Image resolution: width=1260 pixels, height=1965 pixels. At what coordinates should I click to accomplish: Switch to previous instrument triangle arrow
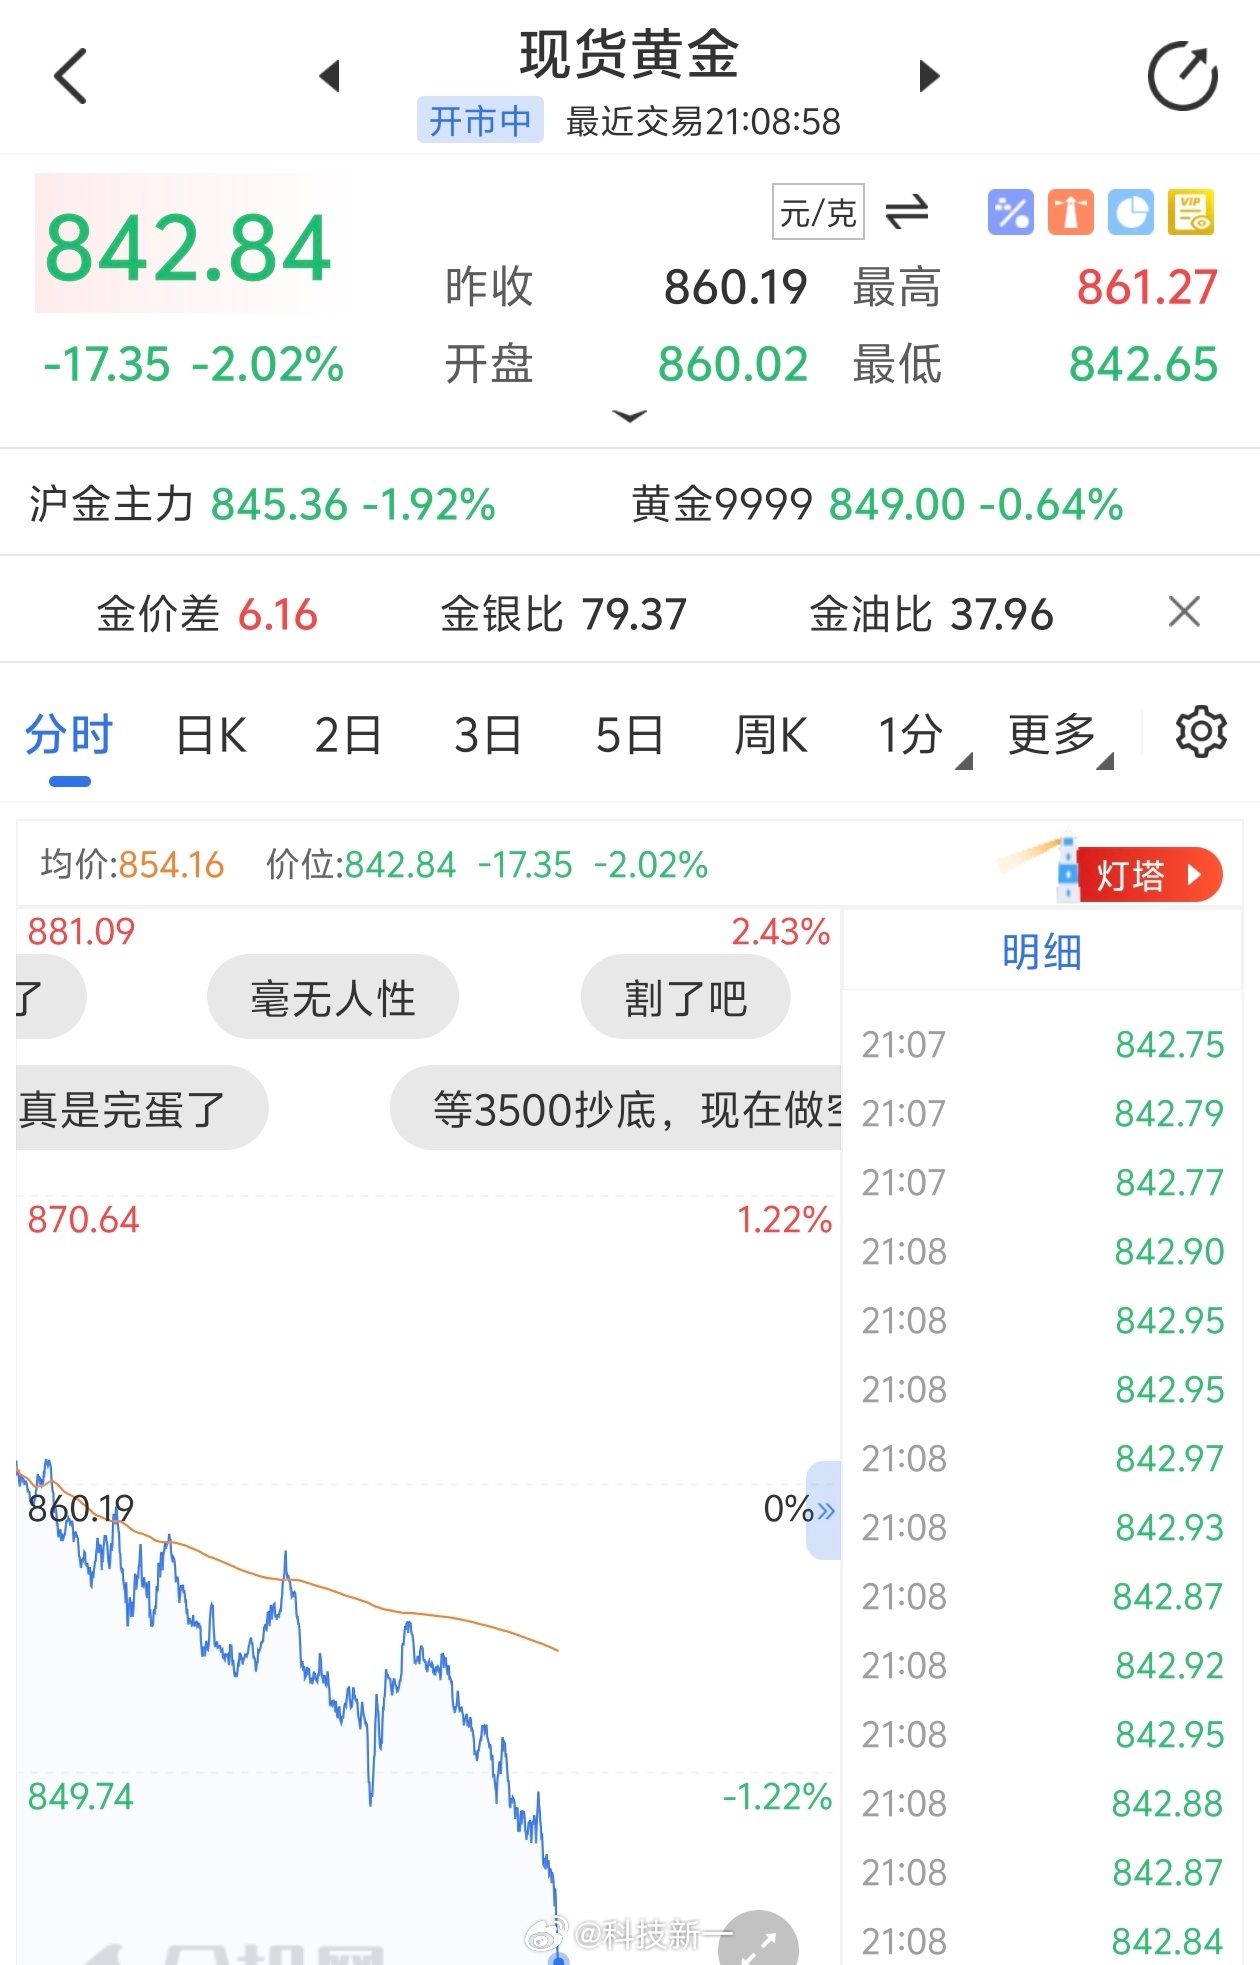coord(330,76)
